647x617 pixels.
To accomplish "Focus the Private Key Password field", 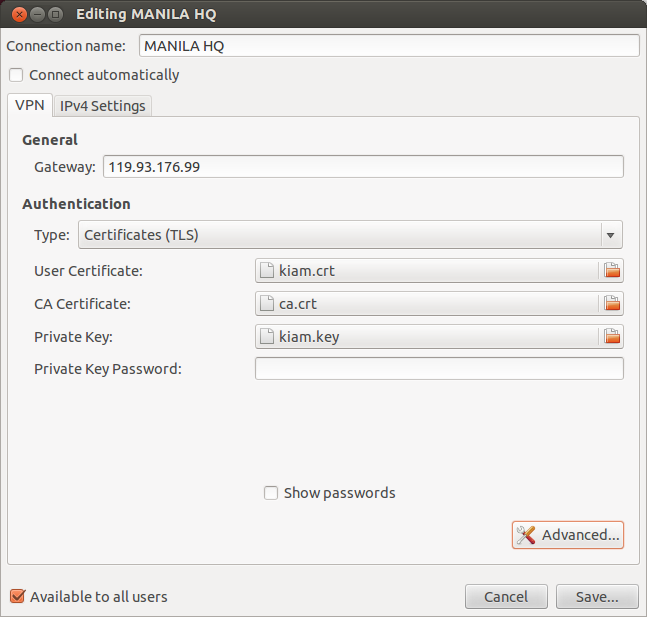I will pyautogui.click(x=439, y=369).
